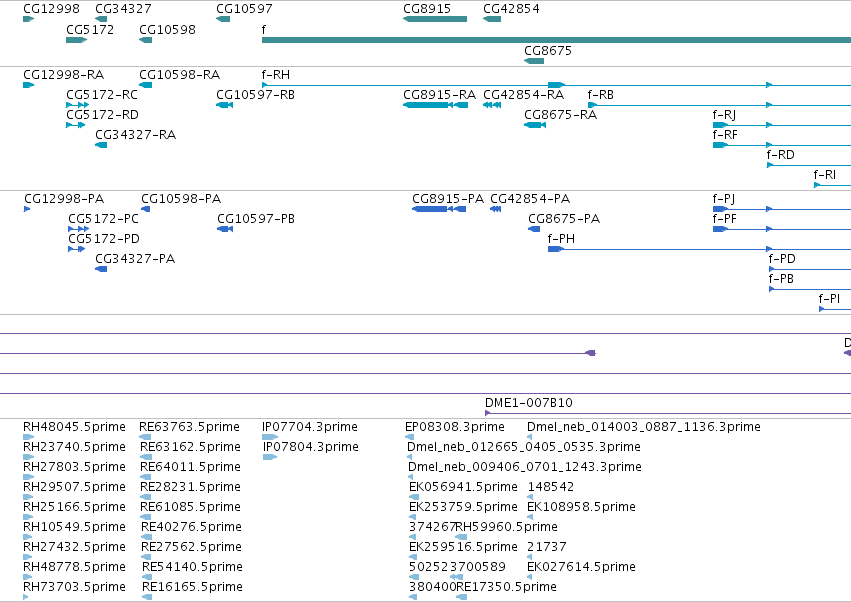The height and width of the screenshot is (602, 851).
Task: Click the CG12998-PA protein label
Action: point(64,199)
